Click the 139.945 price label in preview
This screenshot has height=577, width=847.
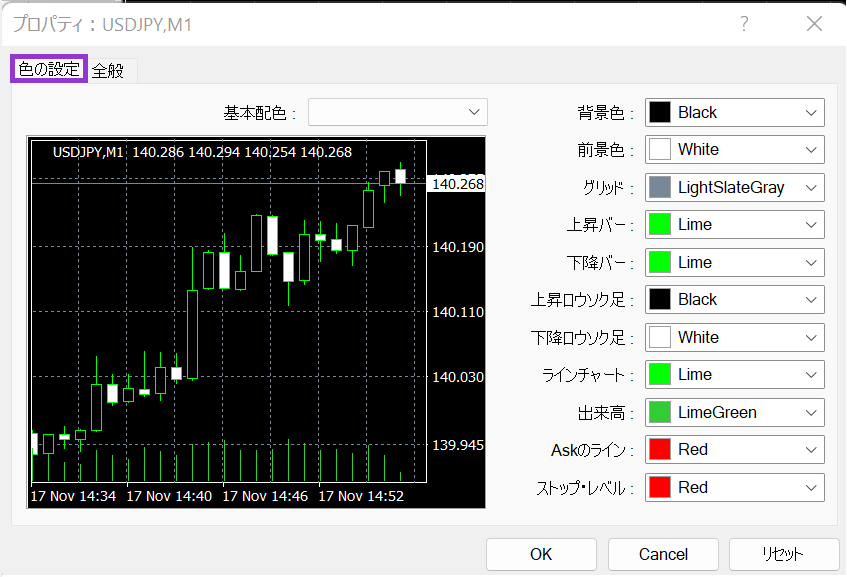(458, 445)
